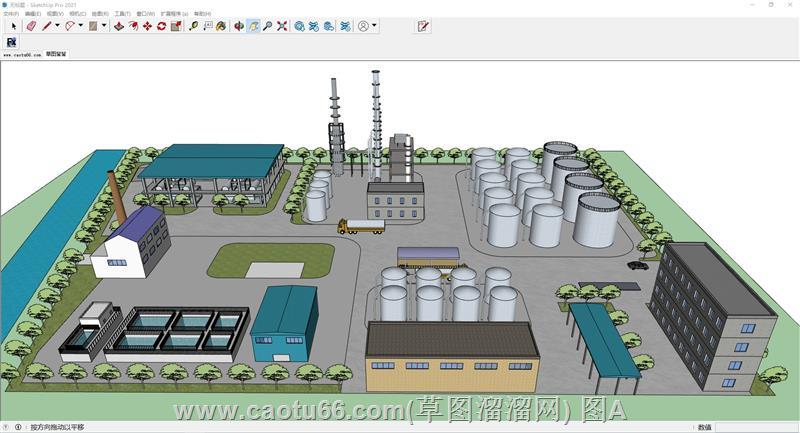
Task: Select the Paint Bucket tool
Action: [x=221, y=26]
